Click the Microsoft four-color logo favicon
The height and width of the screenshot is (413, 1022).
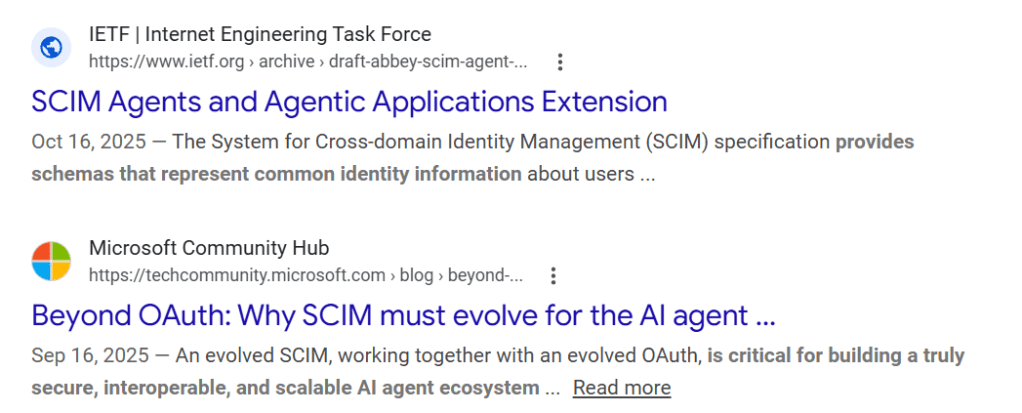click(51, 261)
